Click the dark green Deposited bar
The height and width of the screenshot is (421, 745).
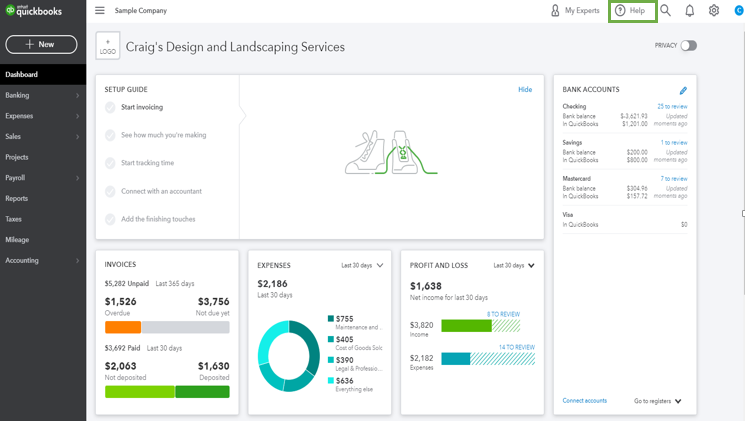[202, 392]
